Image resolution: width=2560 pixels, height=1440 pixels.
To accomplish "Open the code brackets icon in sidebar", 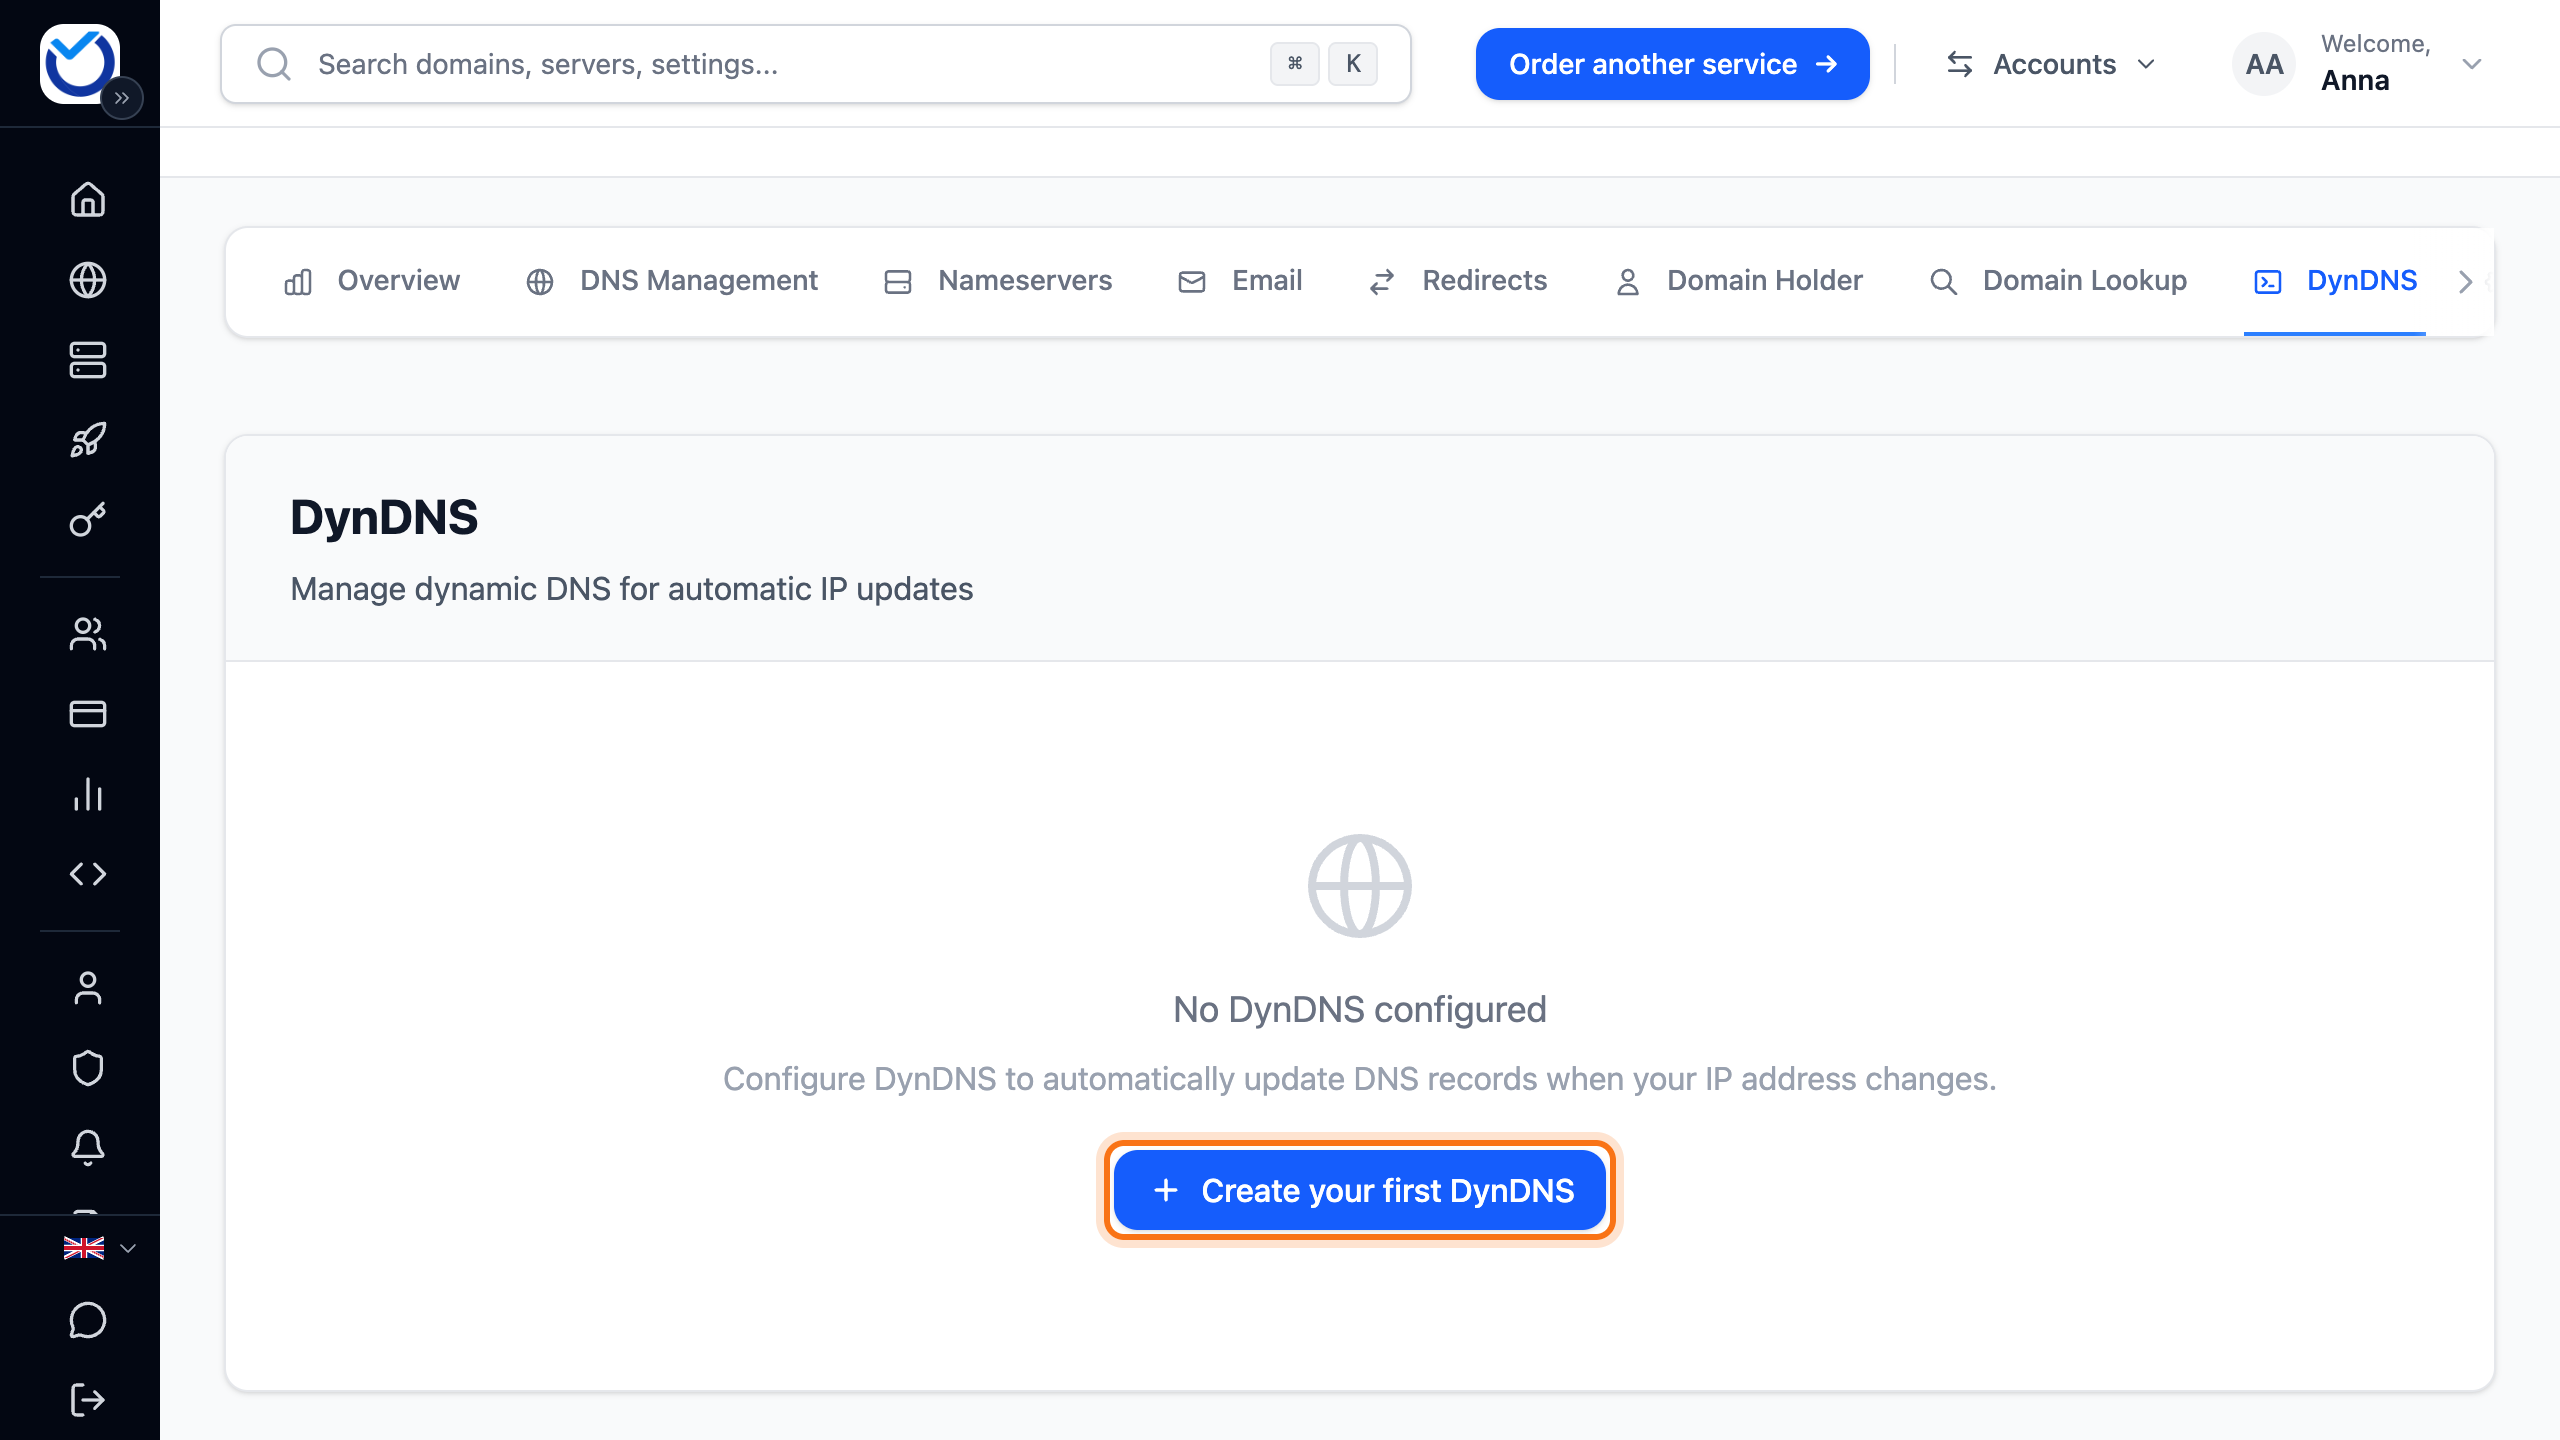I will (x=88, y=874).
